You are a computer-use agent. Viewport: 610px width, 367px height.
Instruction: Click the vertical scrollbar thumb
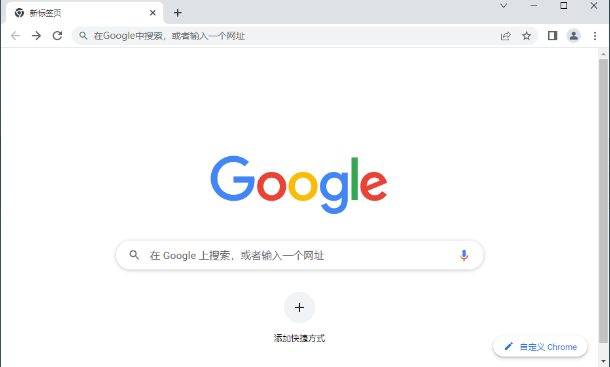click(x=603, y=201)
